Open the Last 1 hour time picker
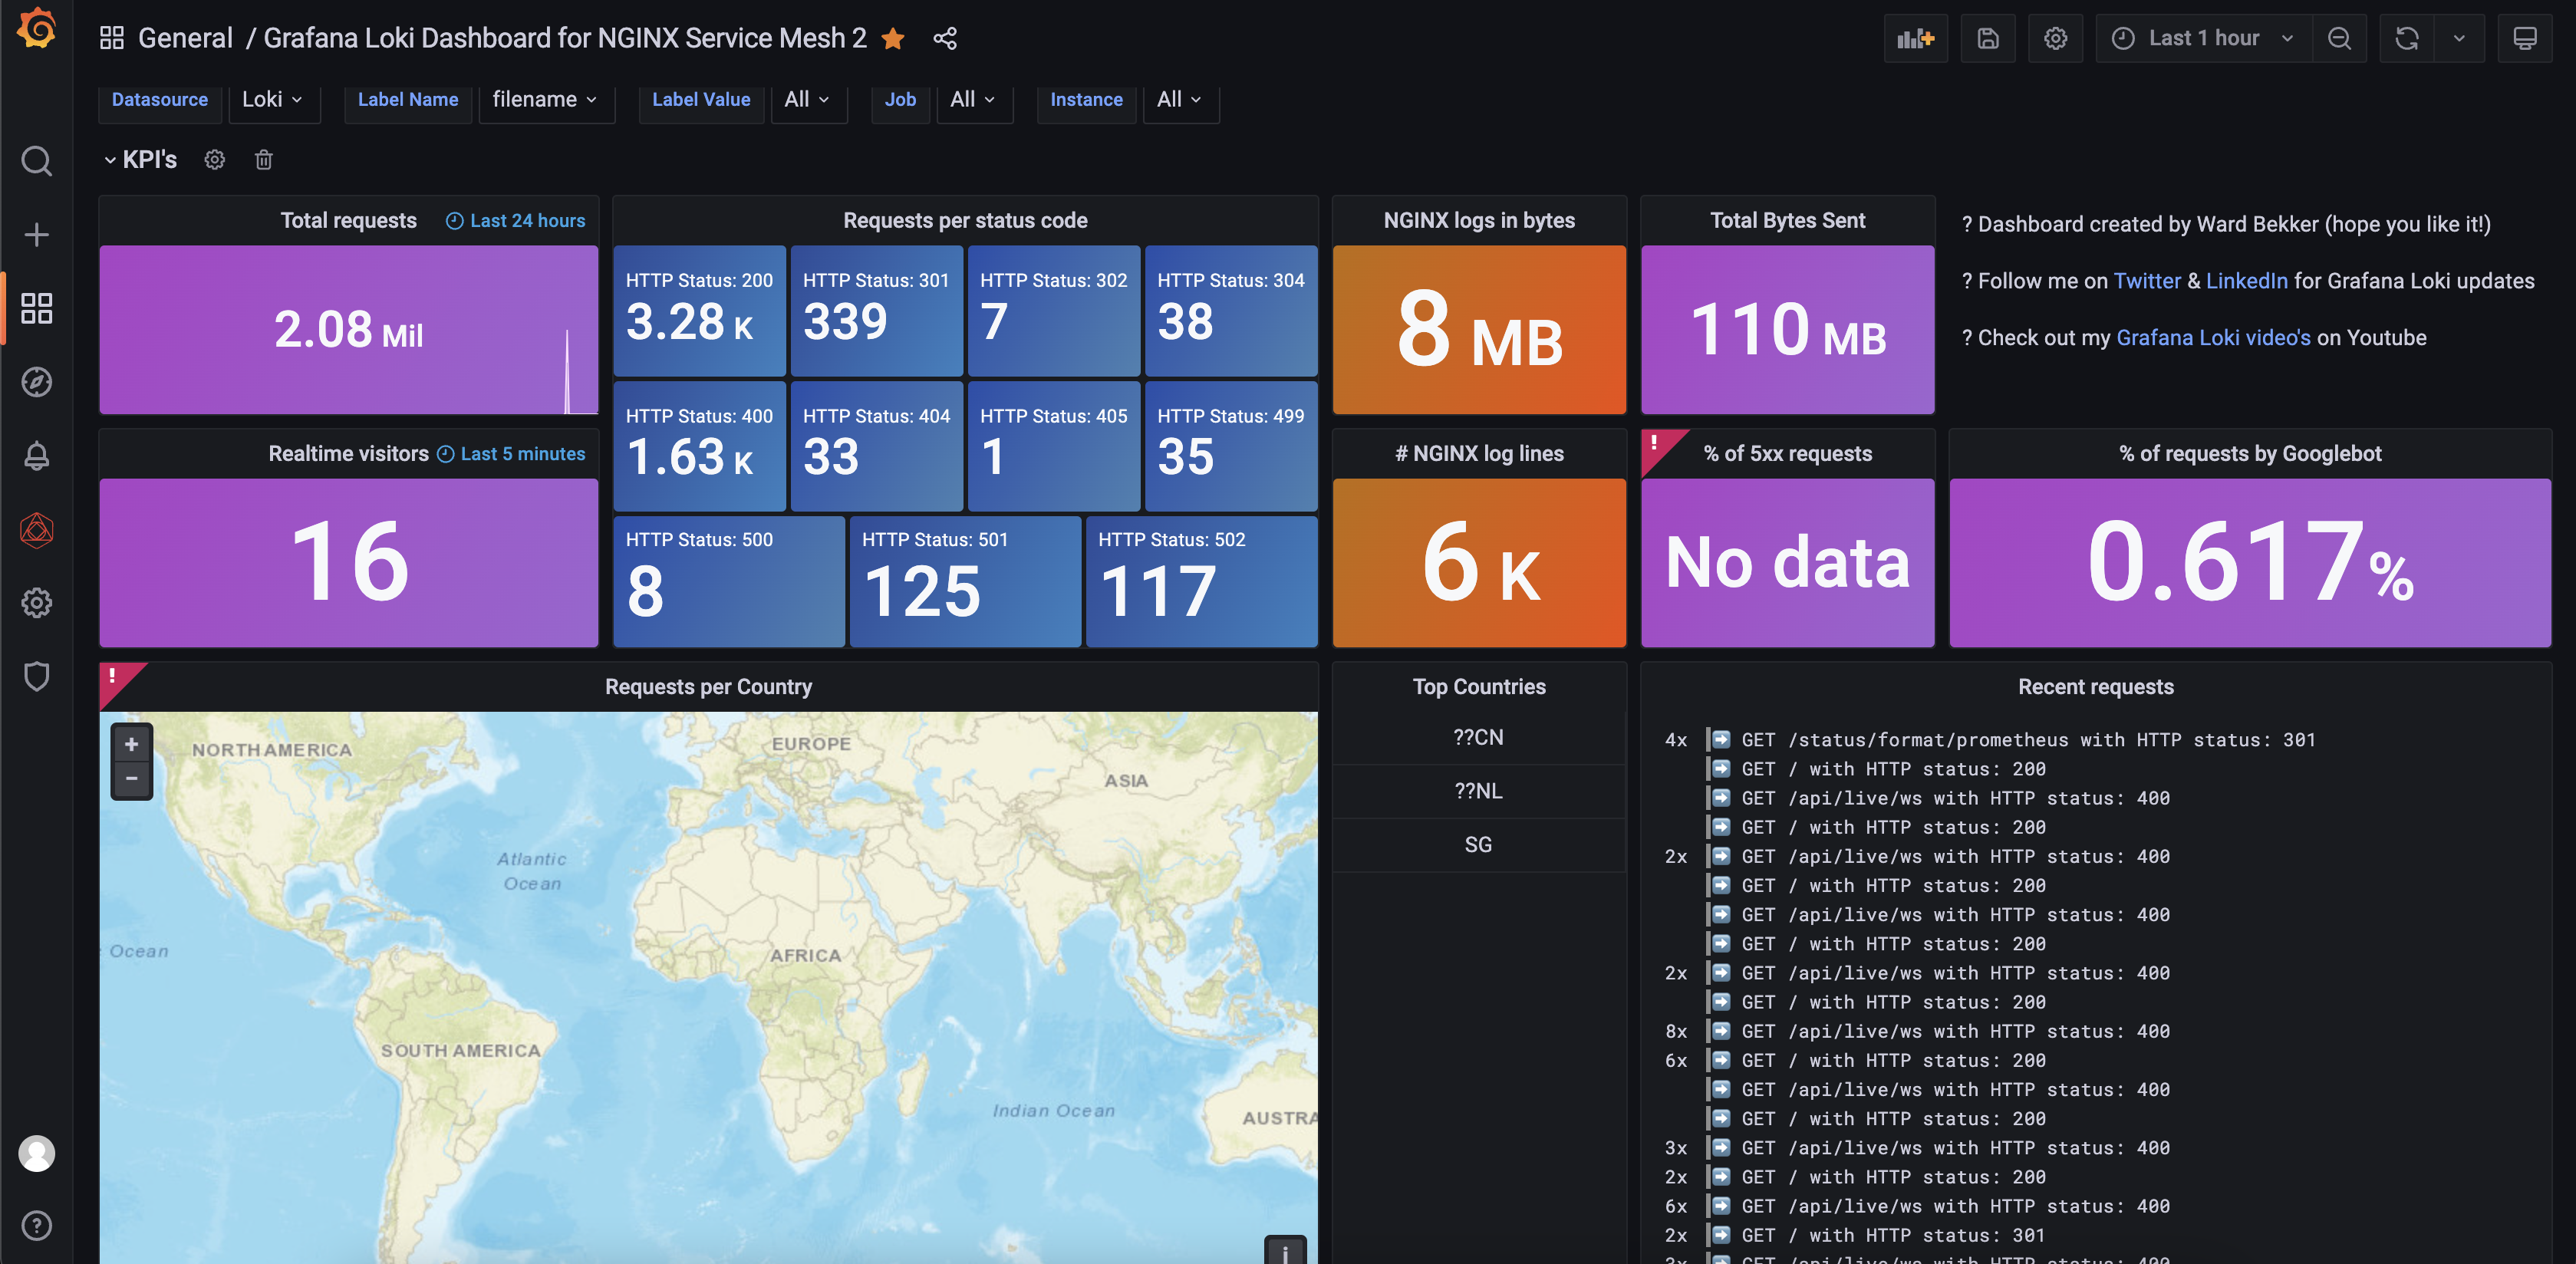Screen dimensions: 2576x1264 pos(2202,39)
